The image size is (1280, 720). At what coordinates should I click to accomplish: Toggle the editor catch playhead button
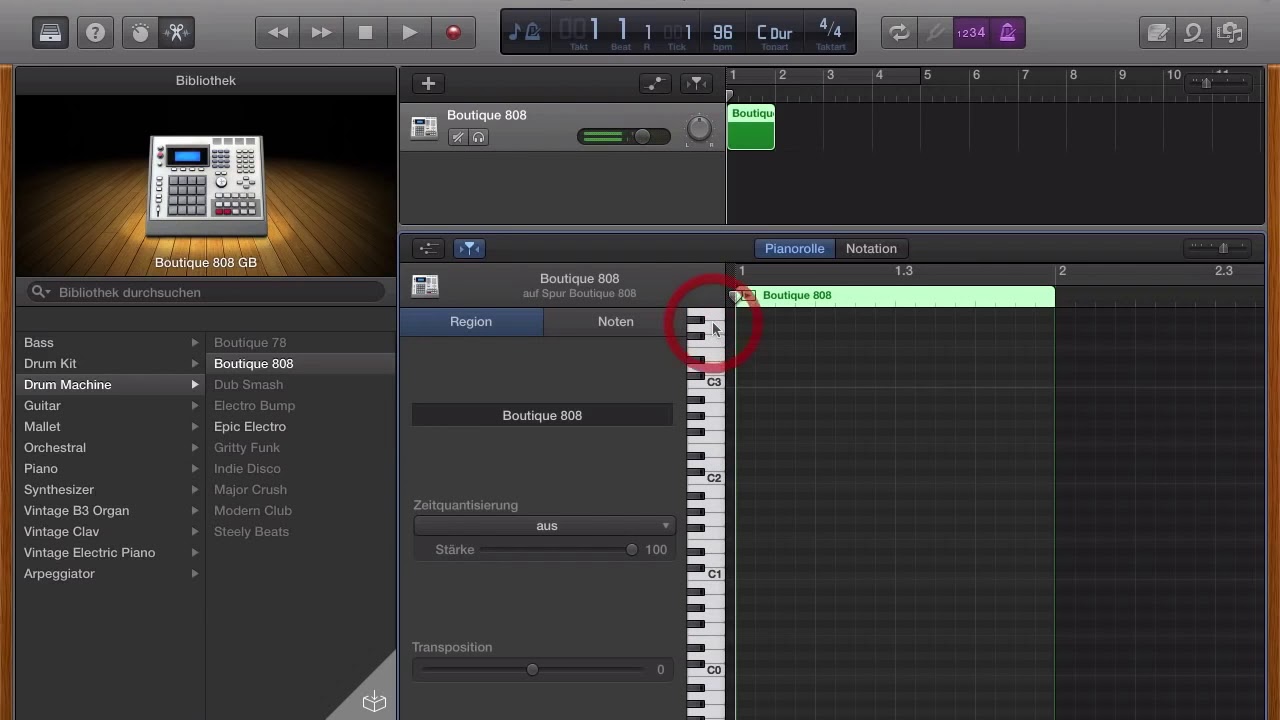[x=469, y=248]
